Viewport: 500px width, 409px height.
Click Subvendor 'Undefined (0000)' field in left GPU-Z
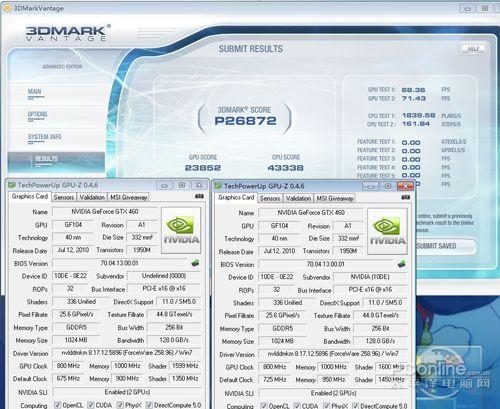pyautogui.click(x=164, y=276)
